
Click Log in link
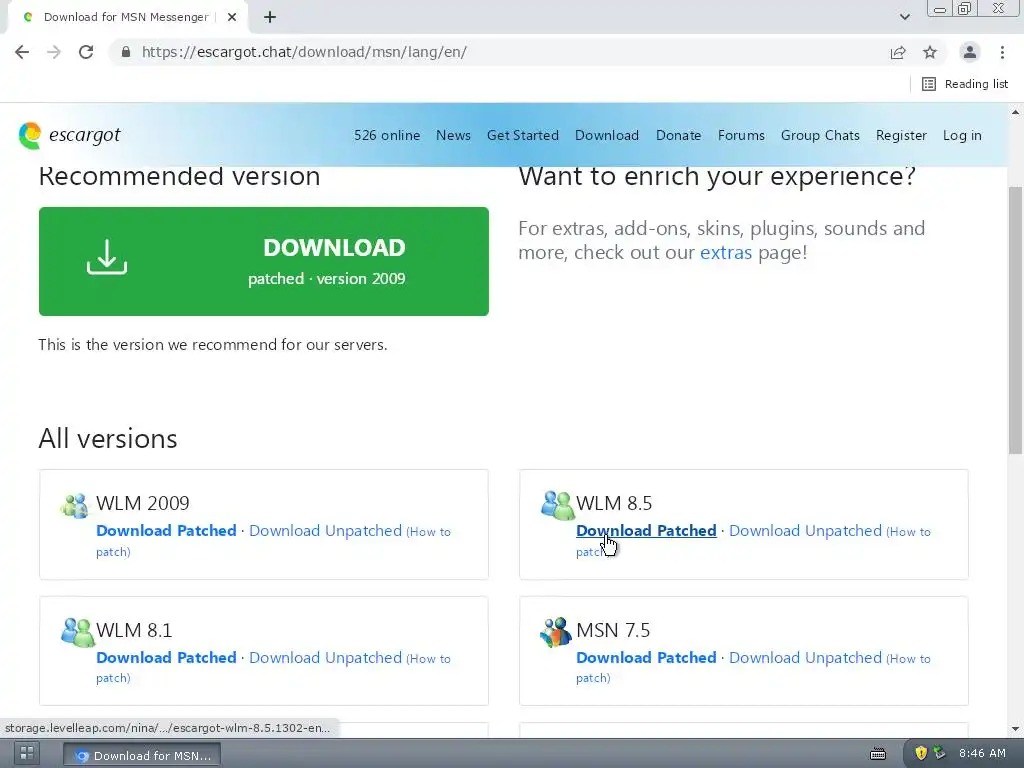(962, 135)
